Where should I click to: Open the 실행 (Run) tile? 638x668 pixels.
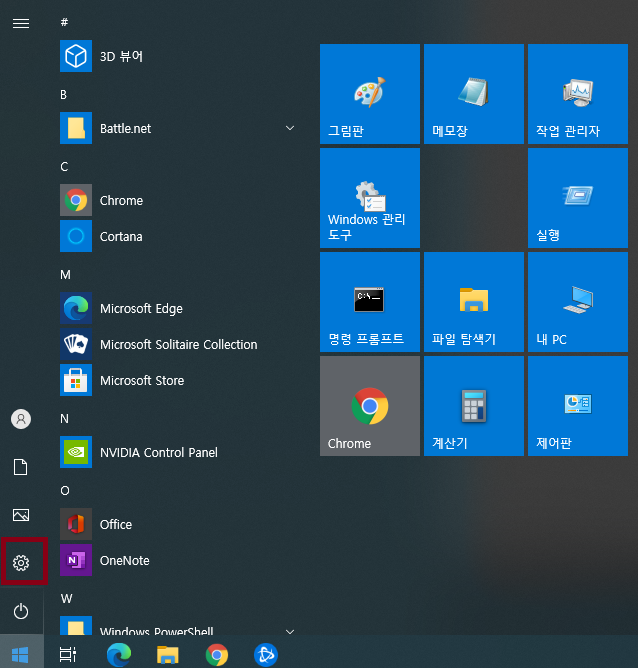[578, 198]
